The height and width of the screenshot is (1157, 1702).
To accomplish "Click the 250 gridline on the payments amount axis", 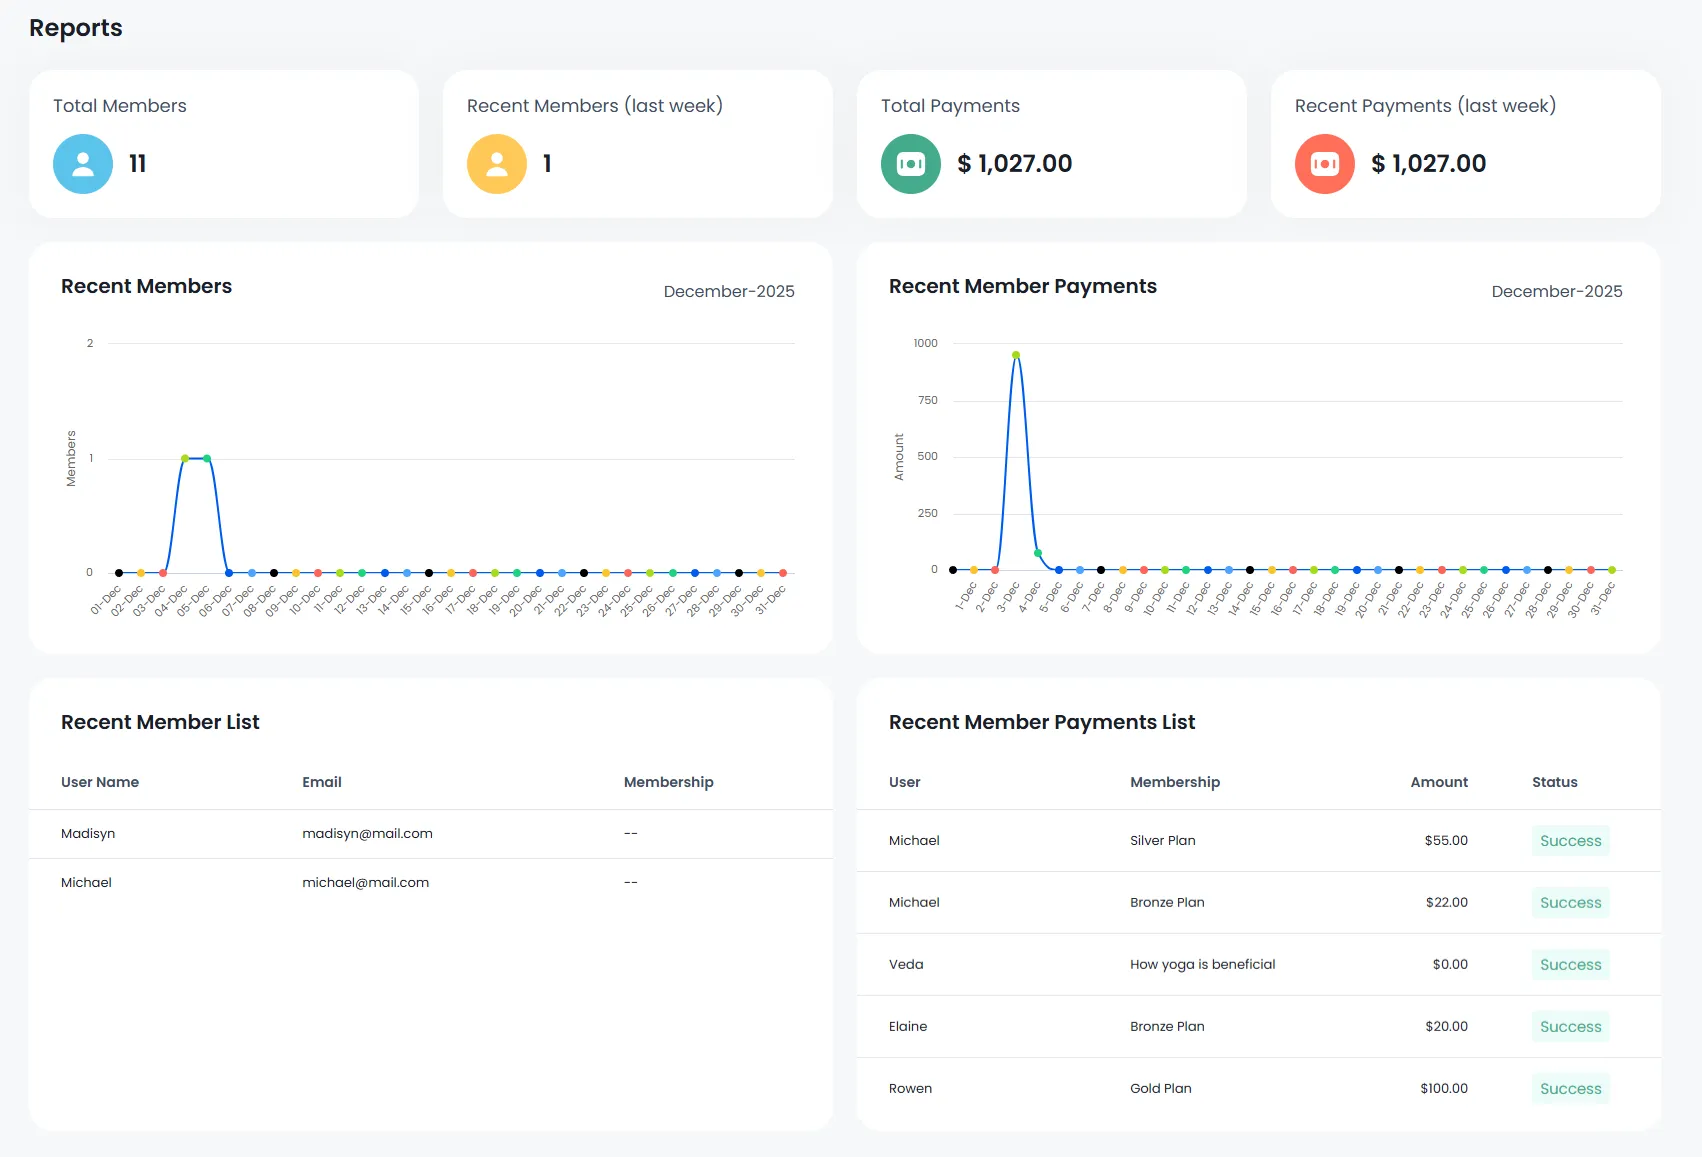I will click(928, 513).
